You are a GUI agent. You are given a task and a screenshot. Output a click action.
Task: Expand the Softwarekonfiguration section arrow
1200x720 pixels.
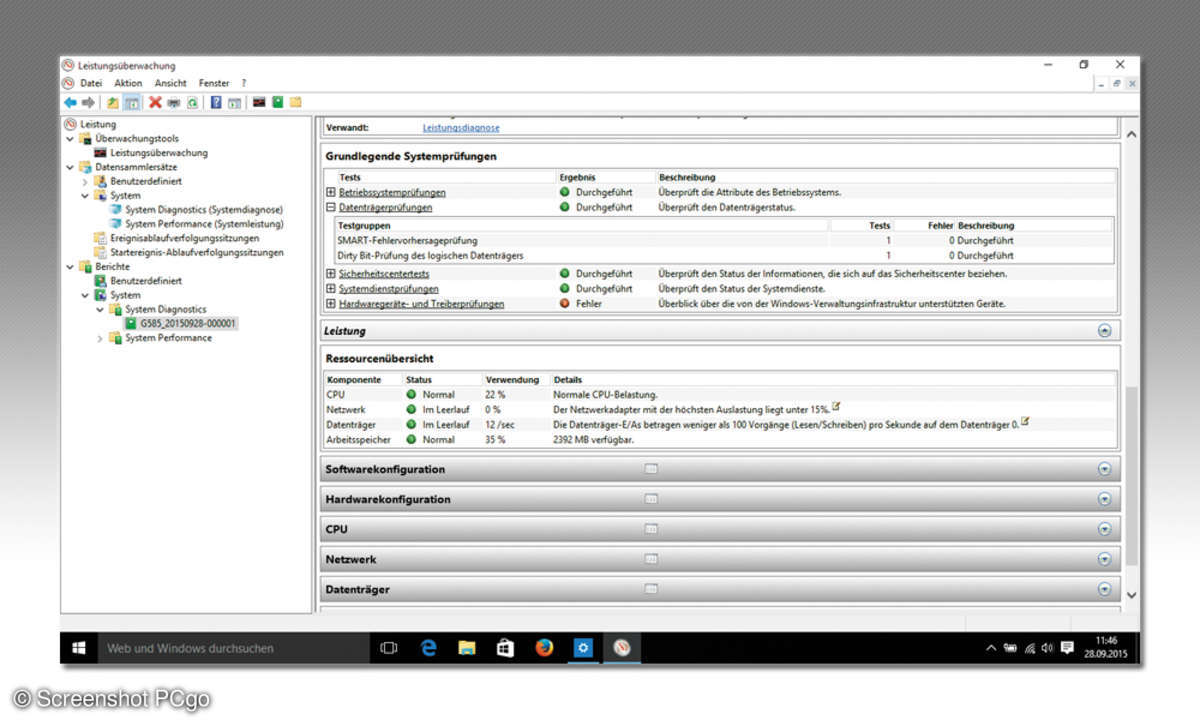pos(1104,469)
